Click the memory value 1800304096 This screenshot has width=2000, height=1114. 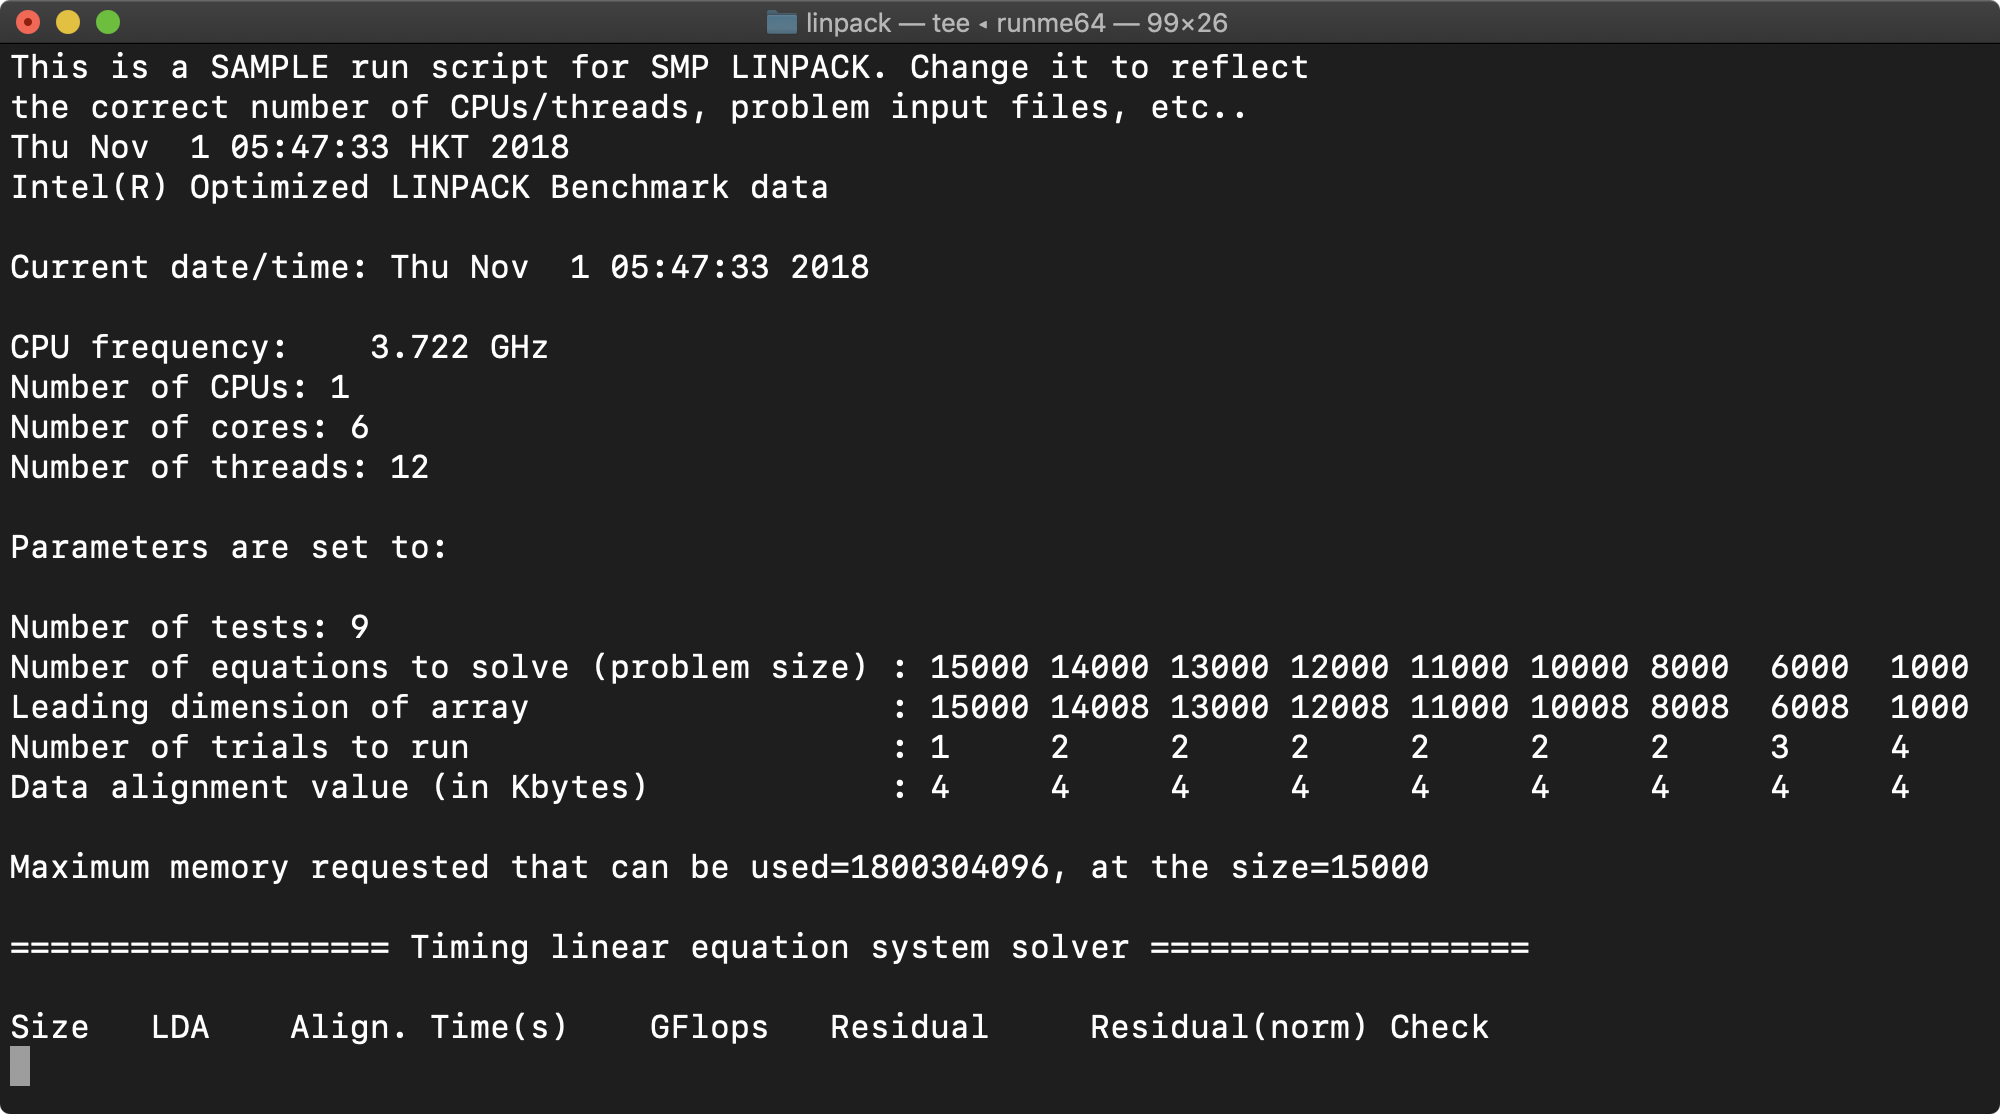pos(949,867)
